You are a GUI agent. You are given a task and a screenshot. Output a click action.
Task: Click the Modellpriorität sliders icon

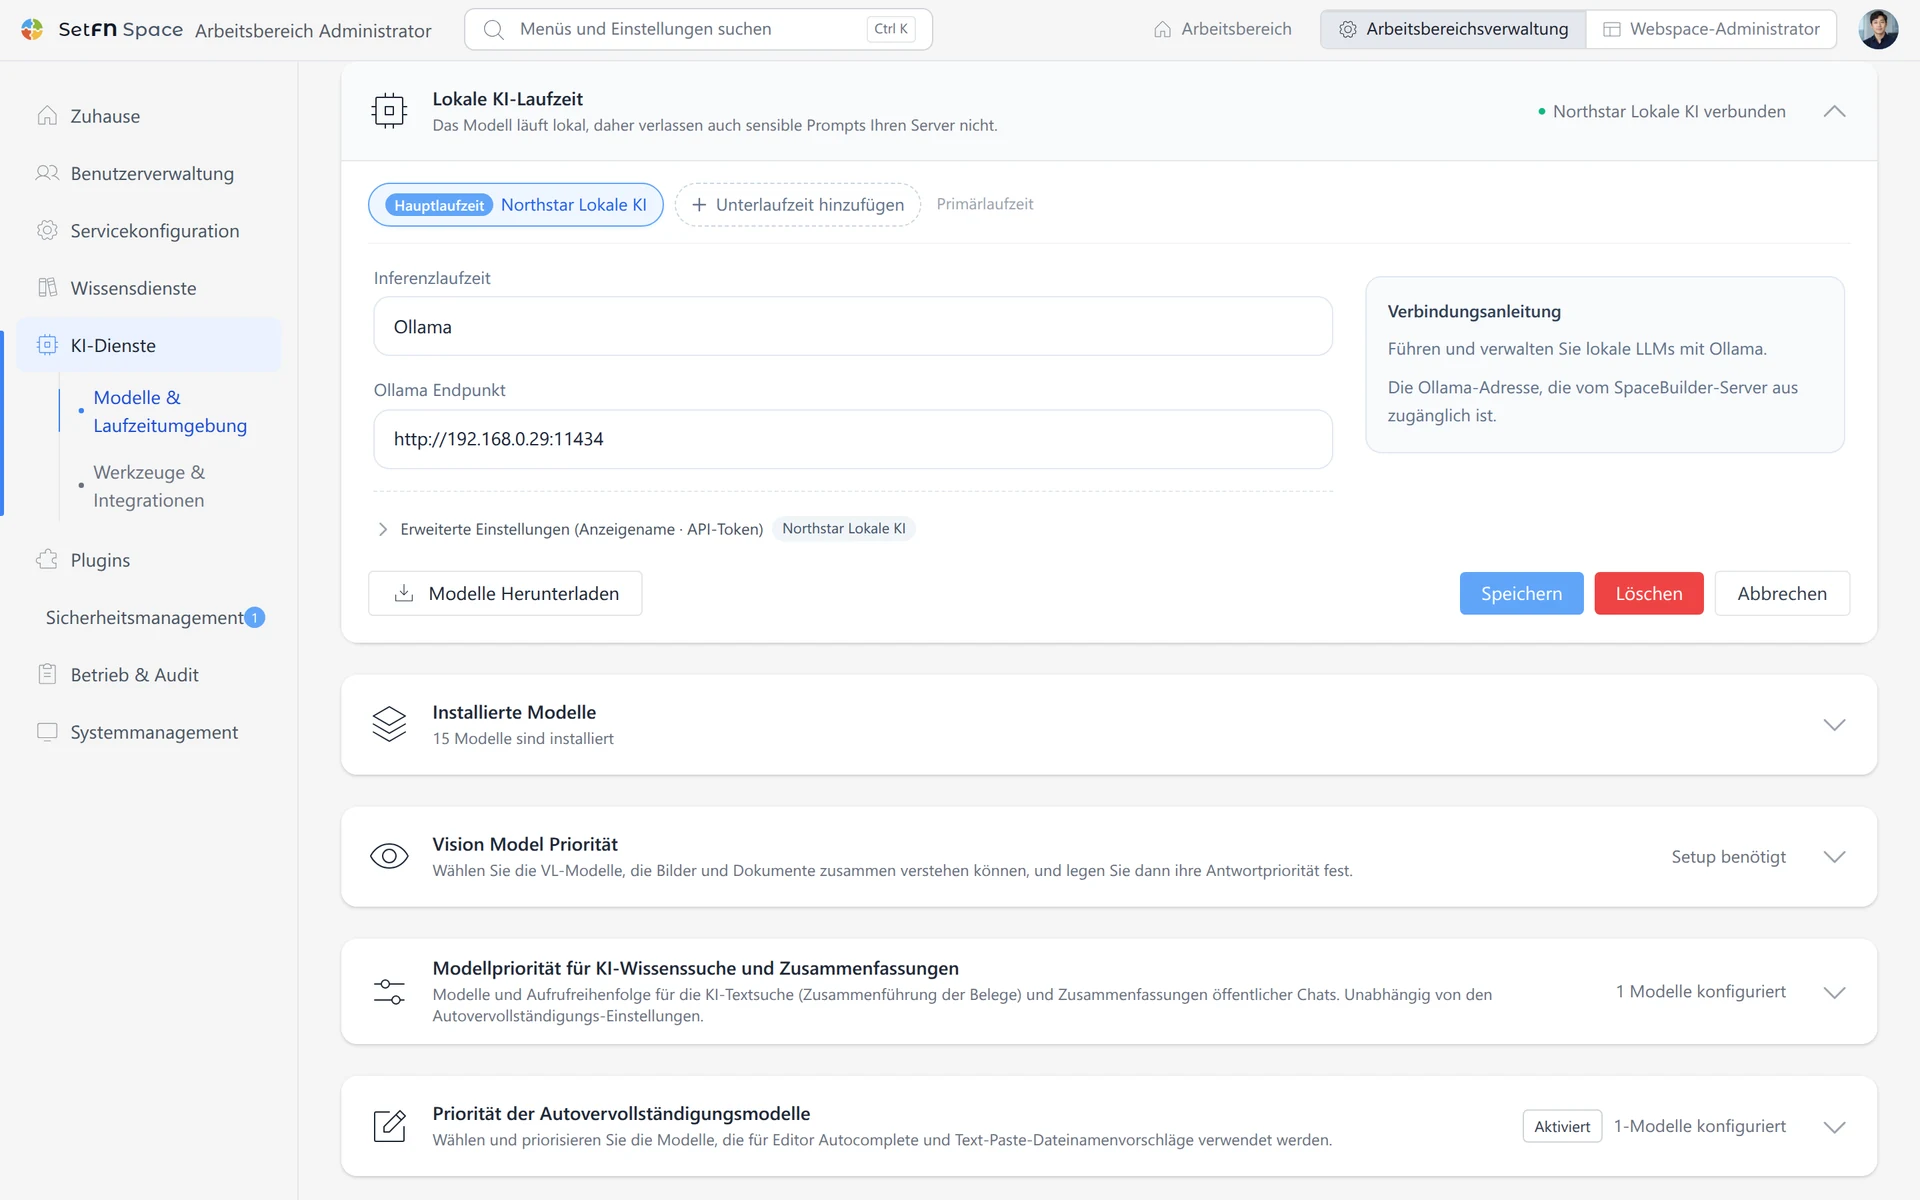click(389, 991)
